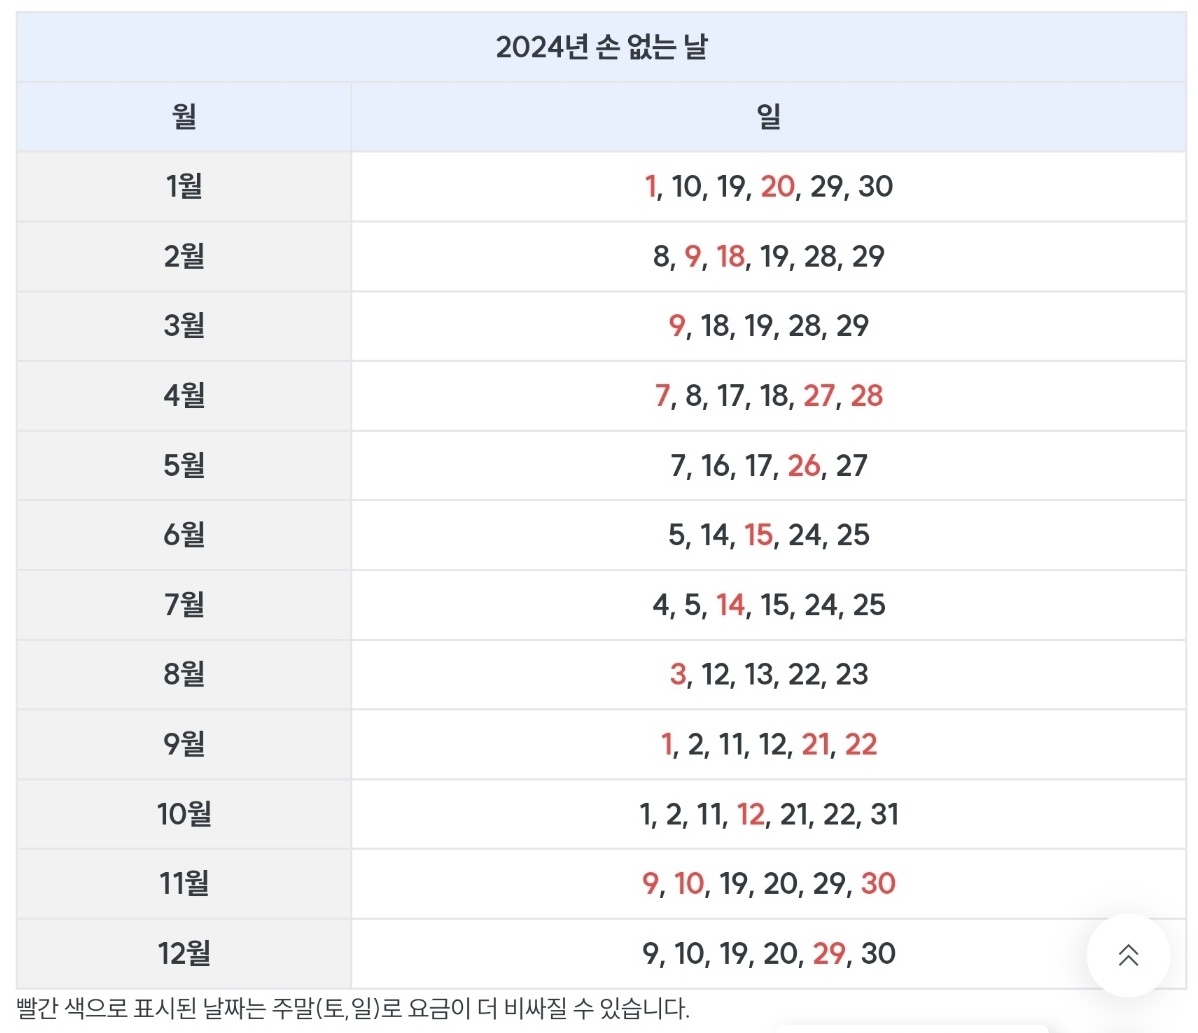Select the 9월 month cell
The width and height of the screenshot is (1198, 1033).
183,744
